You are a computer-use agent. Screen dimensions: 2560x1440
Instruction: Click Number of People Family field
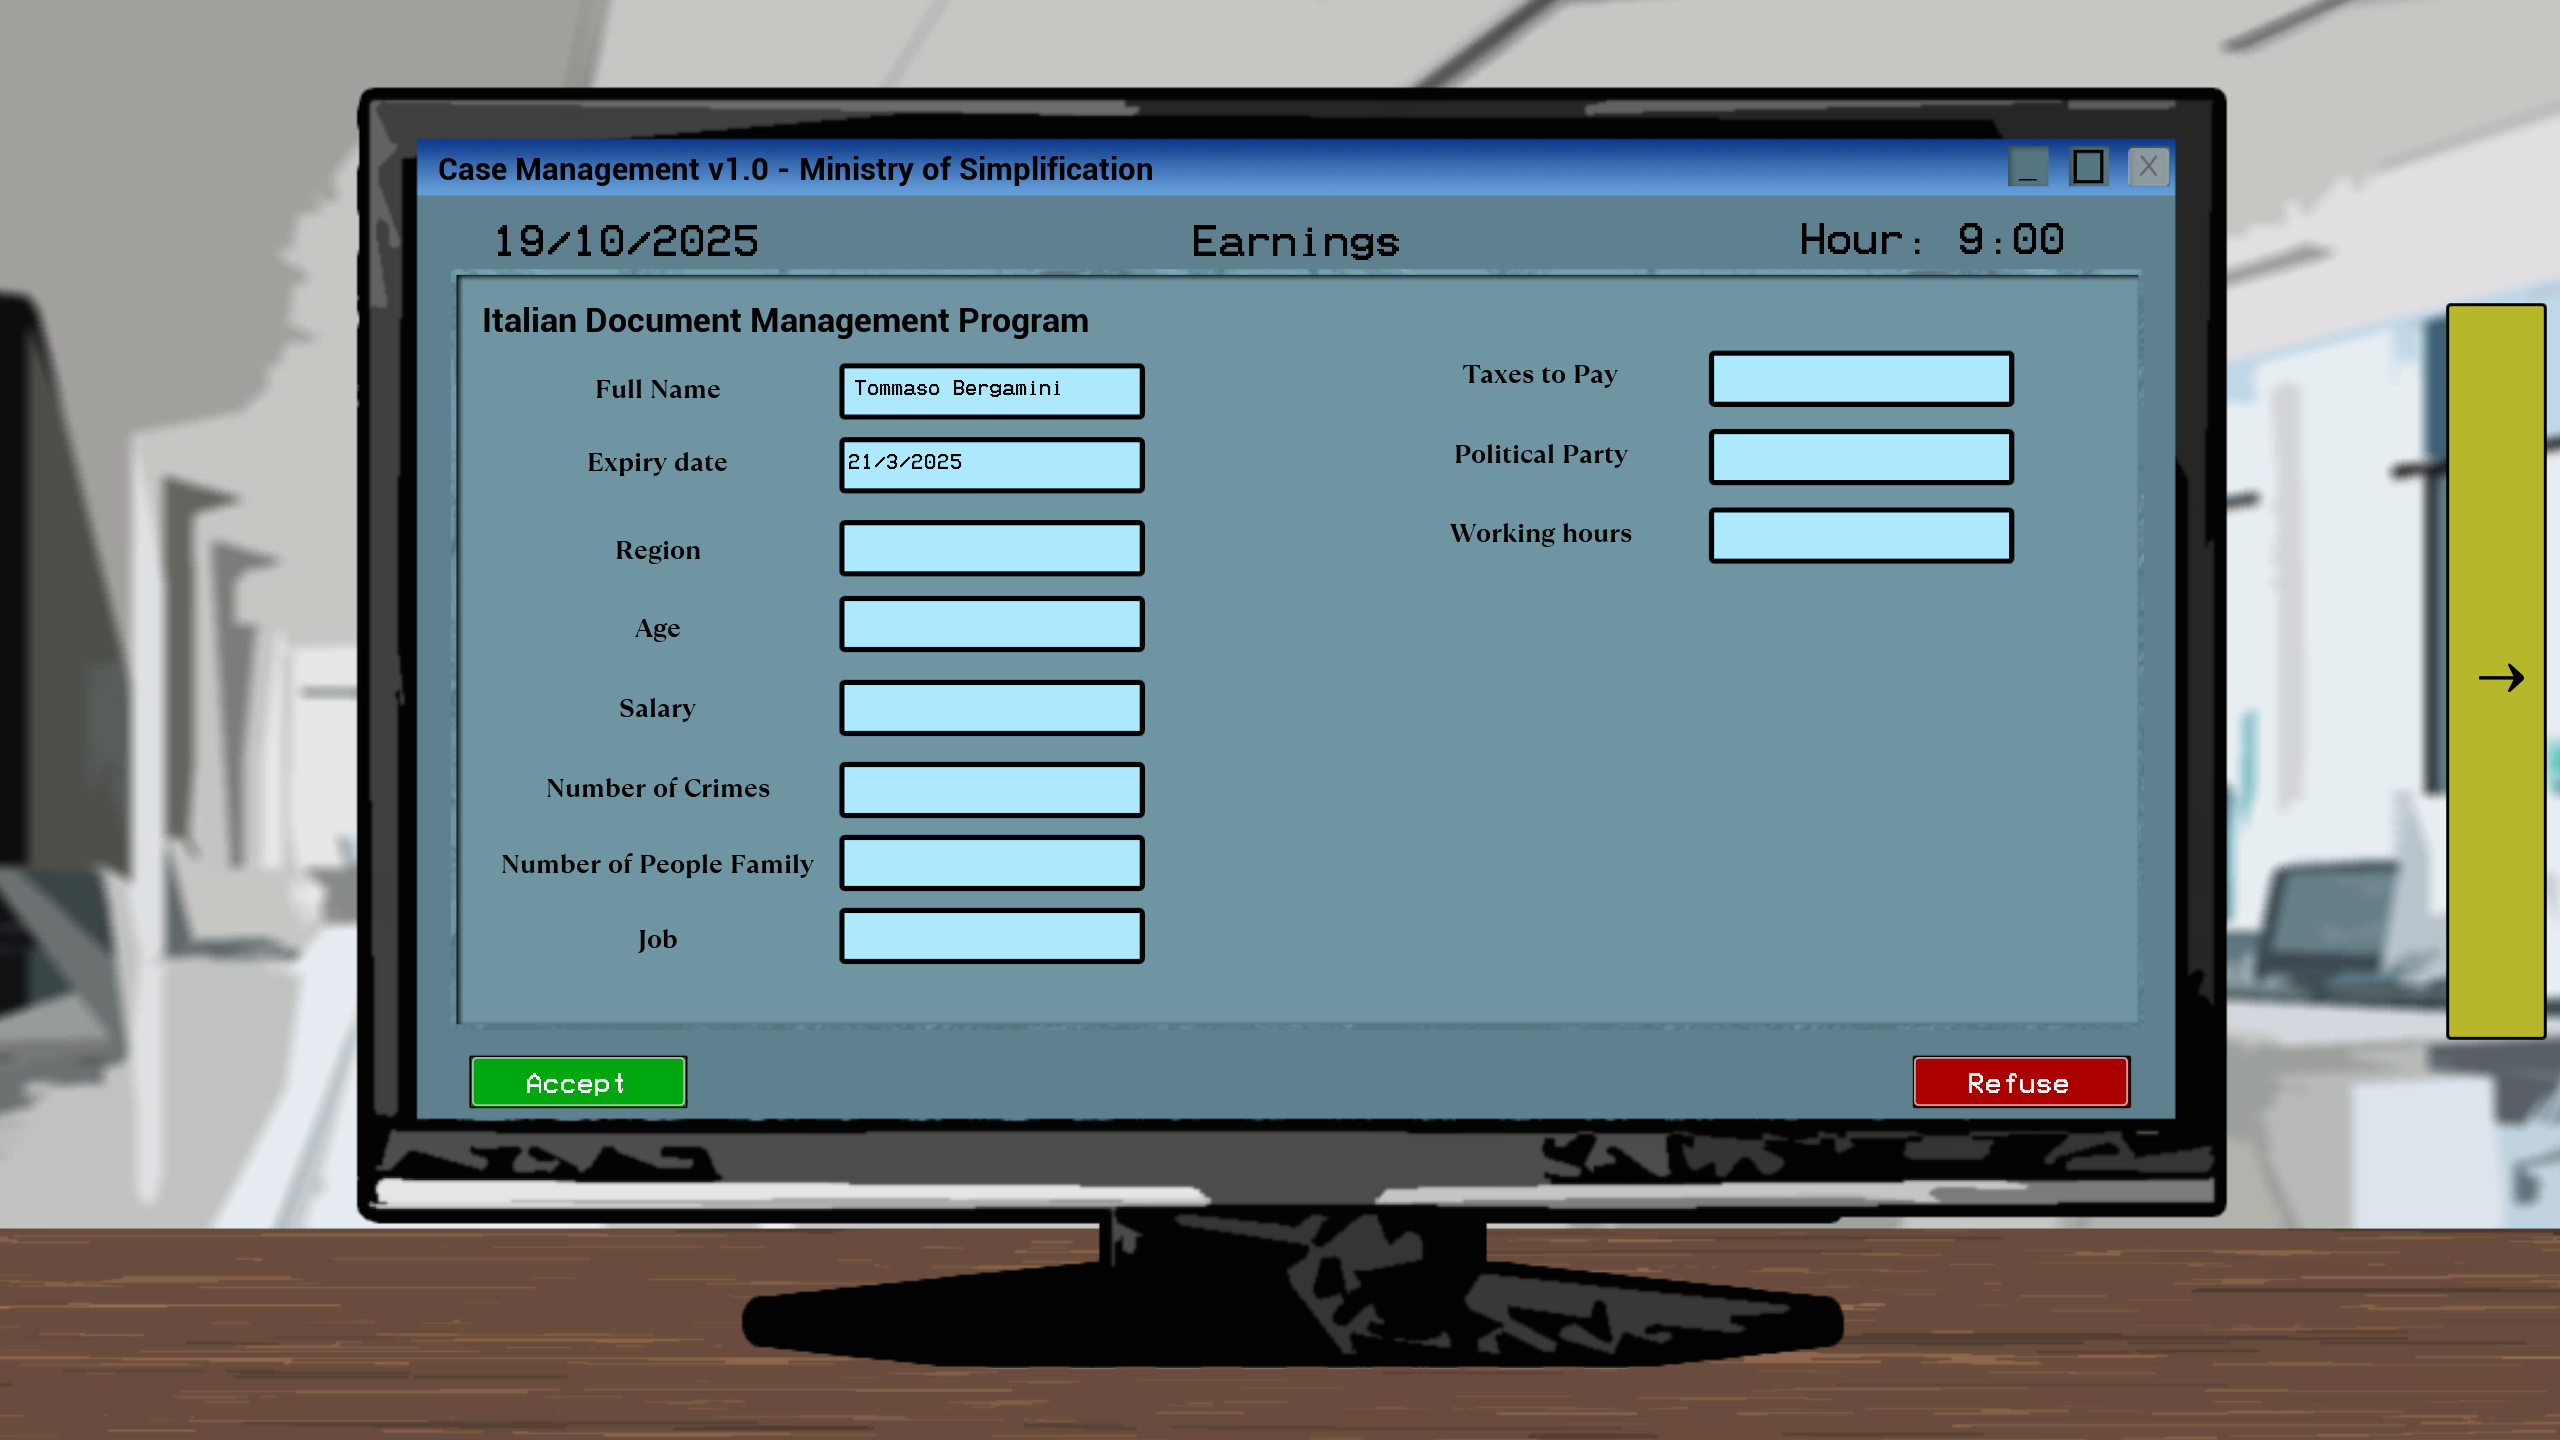(991, 863)
